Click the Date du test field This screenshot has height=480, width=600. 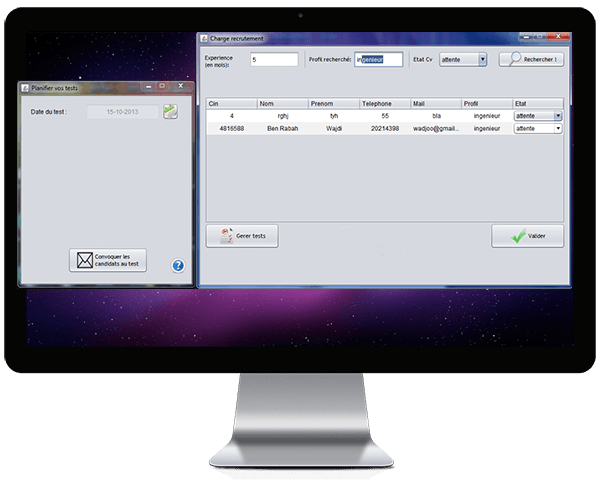123,112
